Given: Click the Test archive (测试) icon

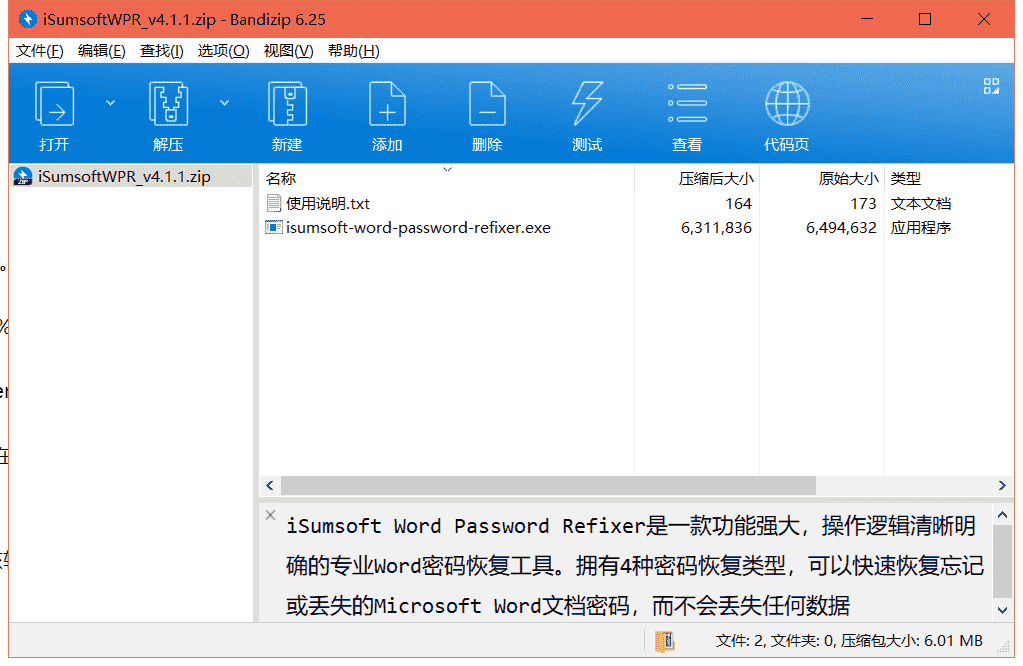Looking at the screenshot, I should (x=587, y=104).
